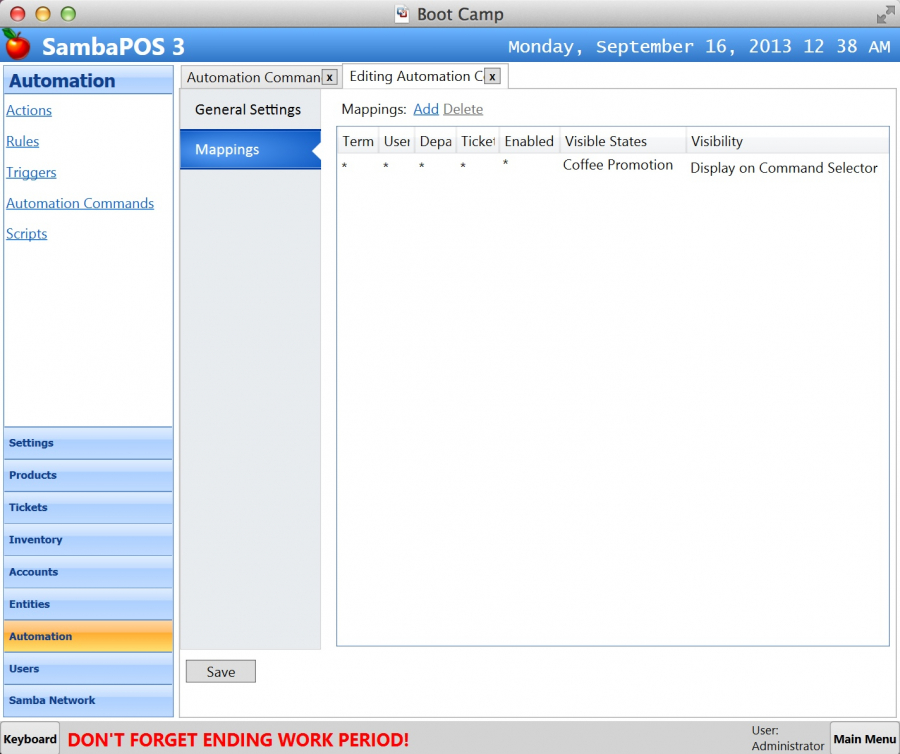The height and width of the screenshot is (754, 900).
Task: Select the Mappings section
Action: (x=249, y=150)
